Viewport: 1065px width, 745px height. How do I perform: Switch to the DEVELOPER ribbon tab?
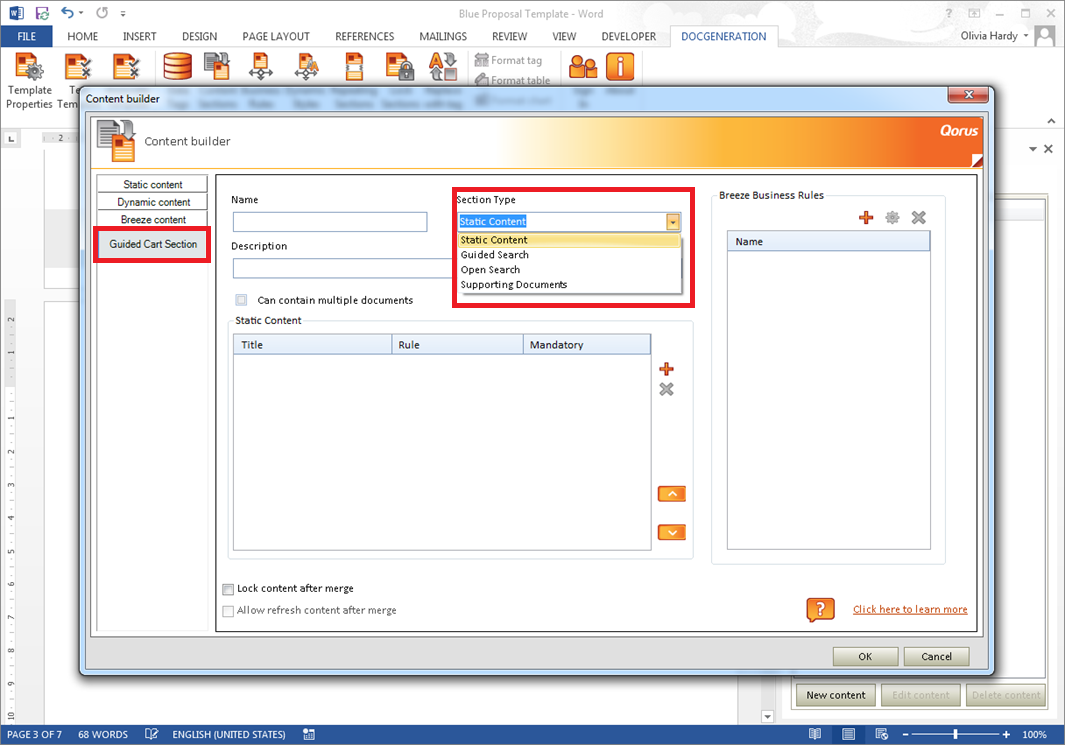(628, 36)
